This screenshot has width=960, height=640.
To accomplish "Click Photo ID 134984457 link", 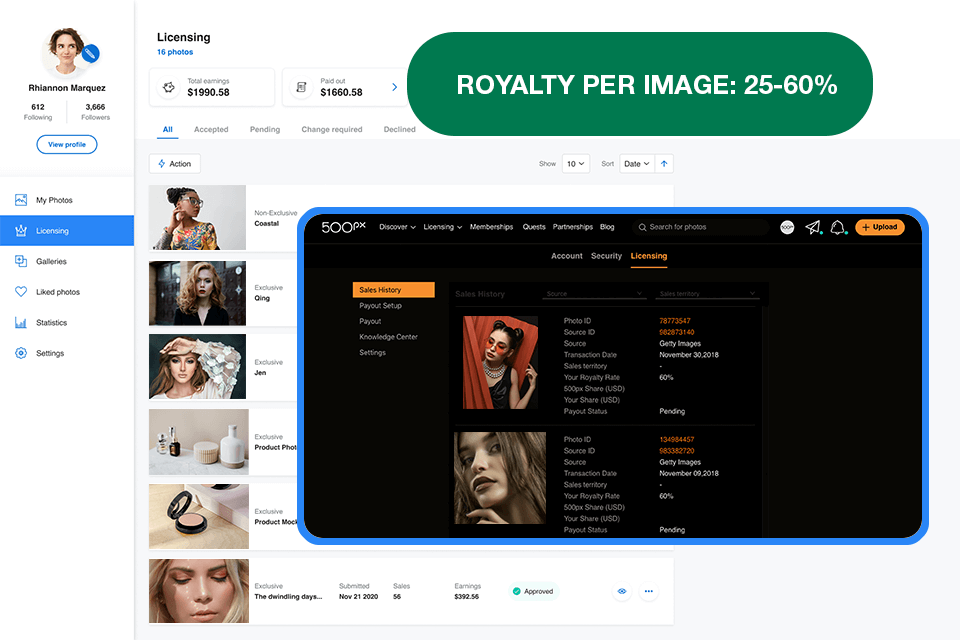I will pos(677,440).
